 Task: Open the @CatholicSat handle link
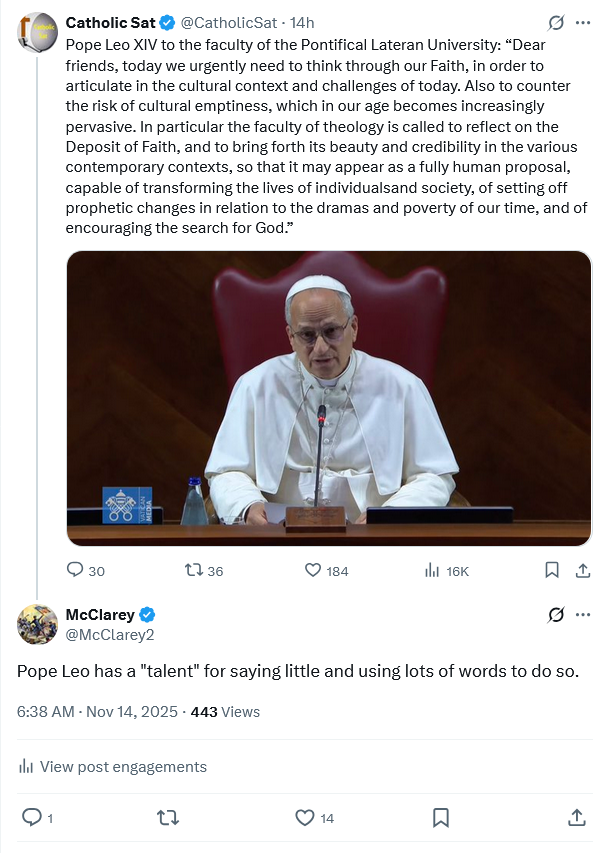click(231, 21)
